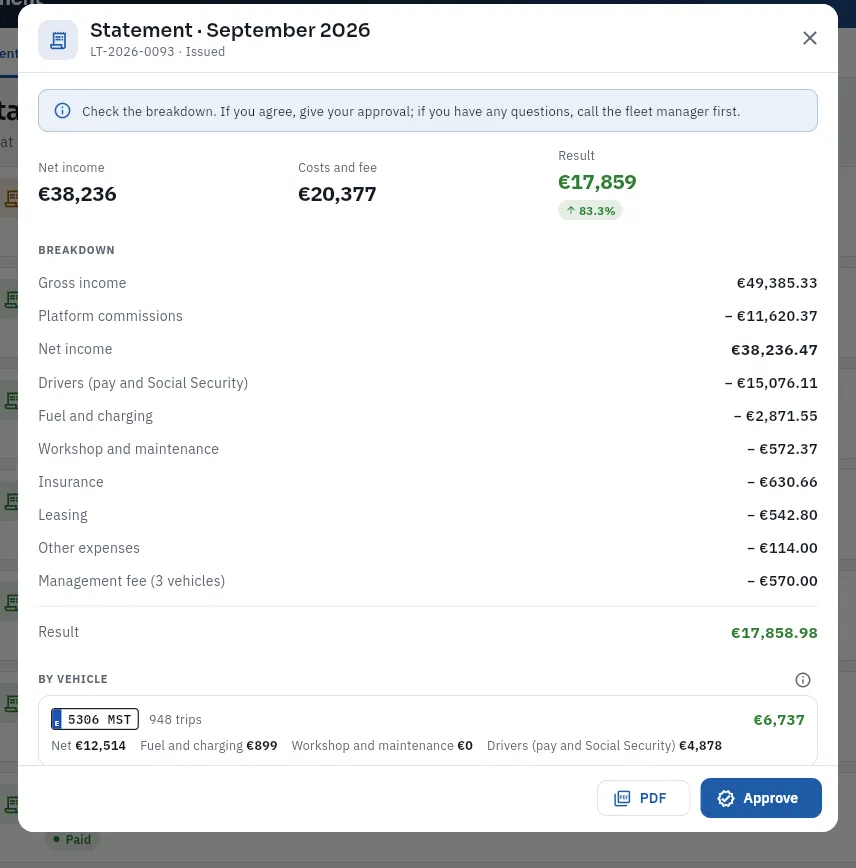
Task: Click the statement document icon in header
Action: (x=58, y=40)
